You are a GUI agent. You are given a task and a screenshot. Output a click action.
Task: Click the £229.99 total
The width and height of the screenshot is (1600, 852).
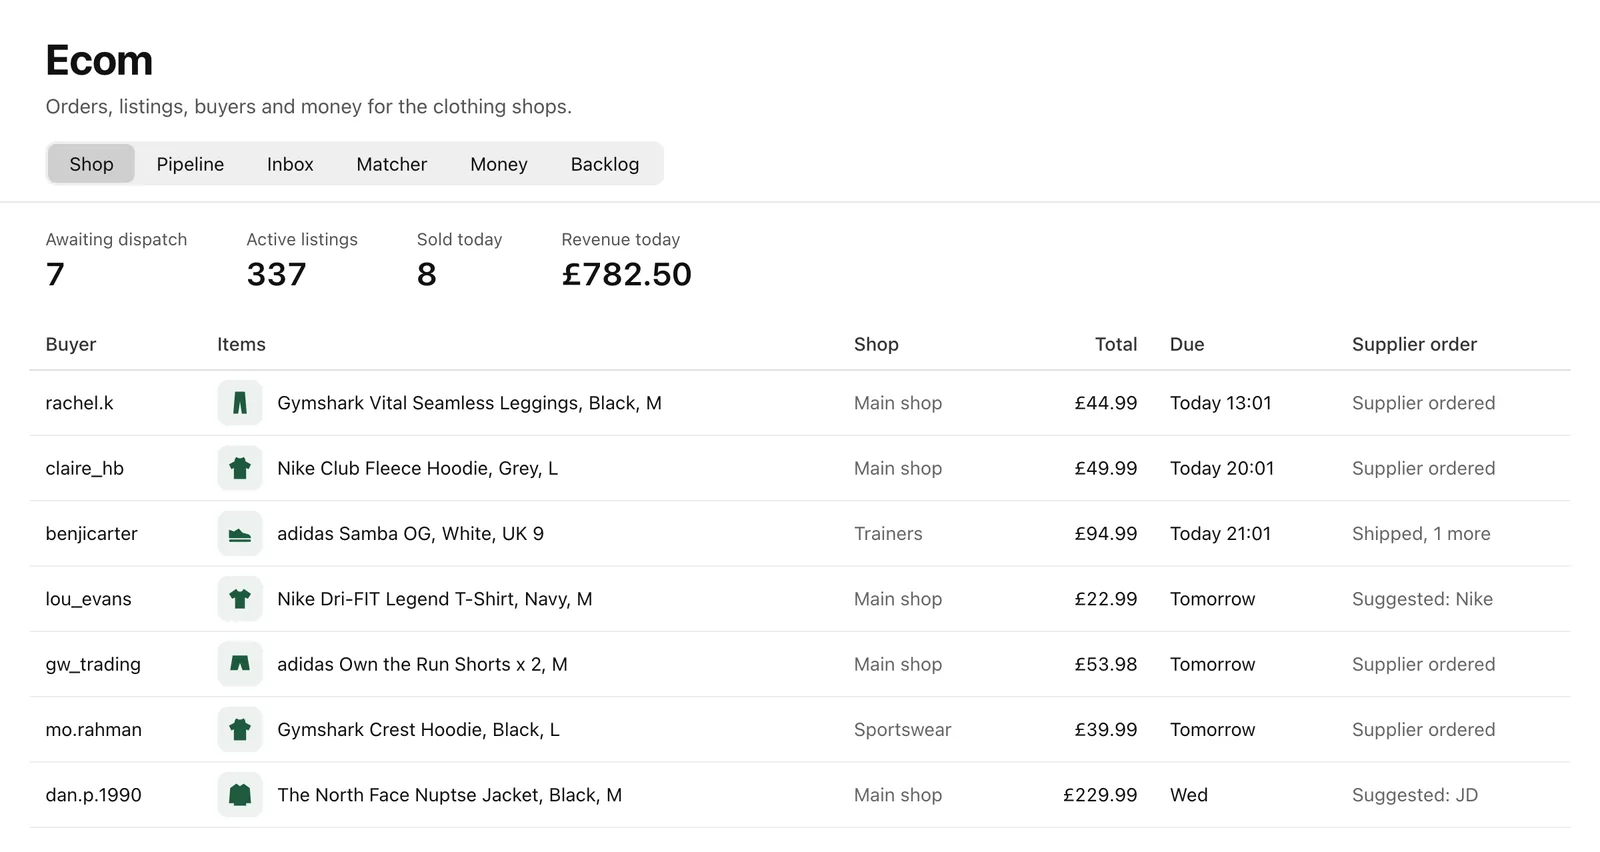pos(1100,795)
